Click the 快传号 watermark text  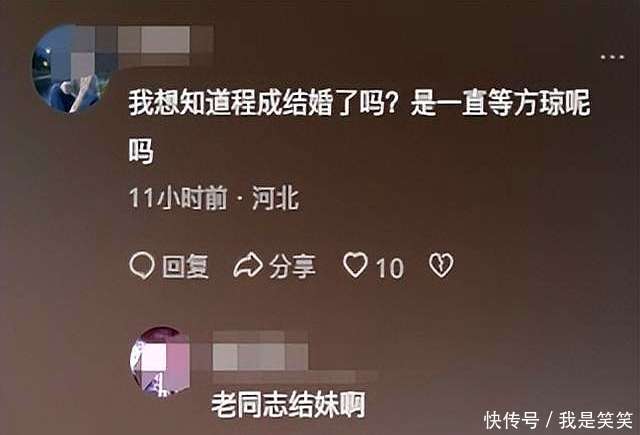pos(511,420)
